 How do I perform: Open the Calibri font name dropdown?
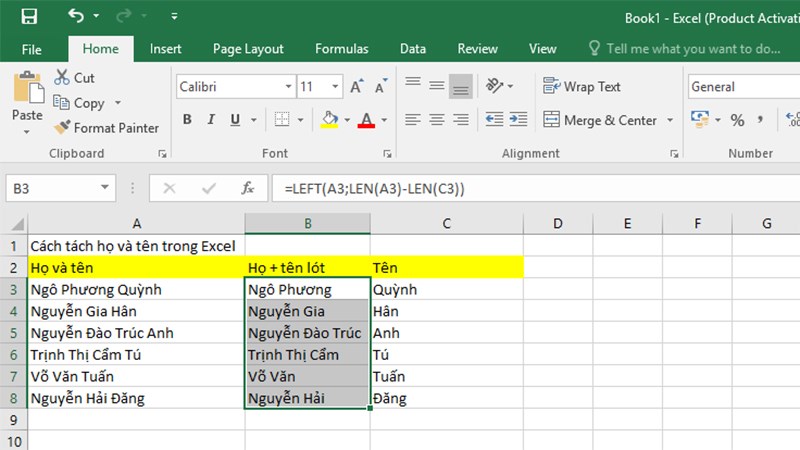point(288,87)
